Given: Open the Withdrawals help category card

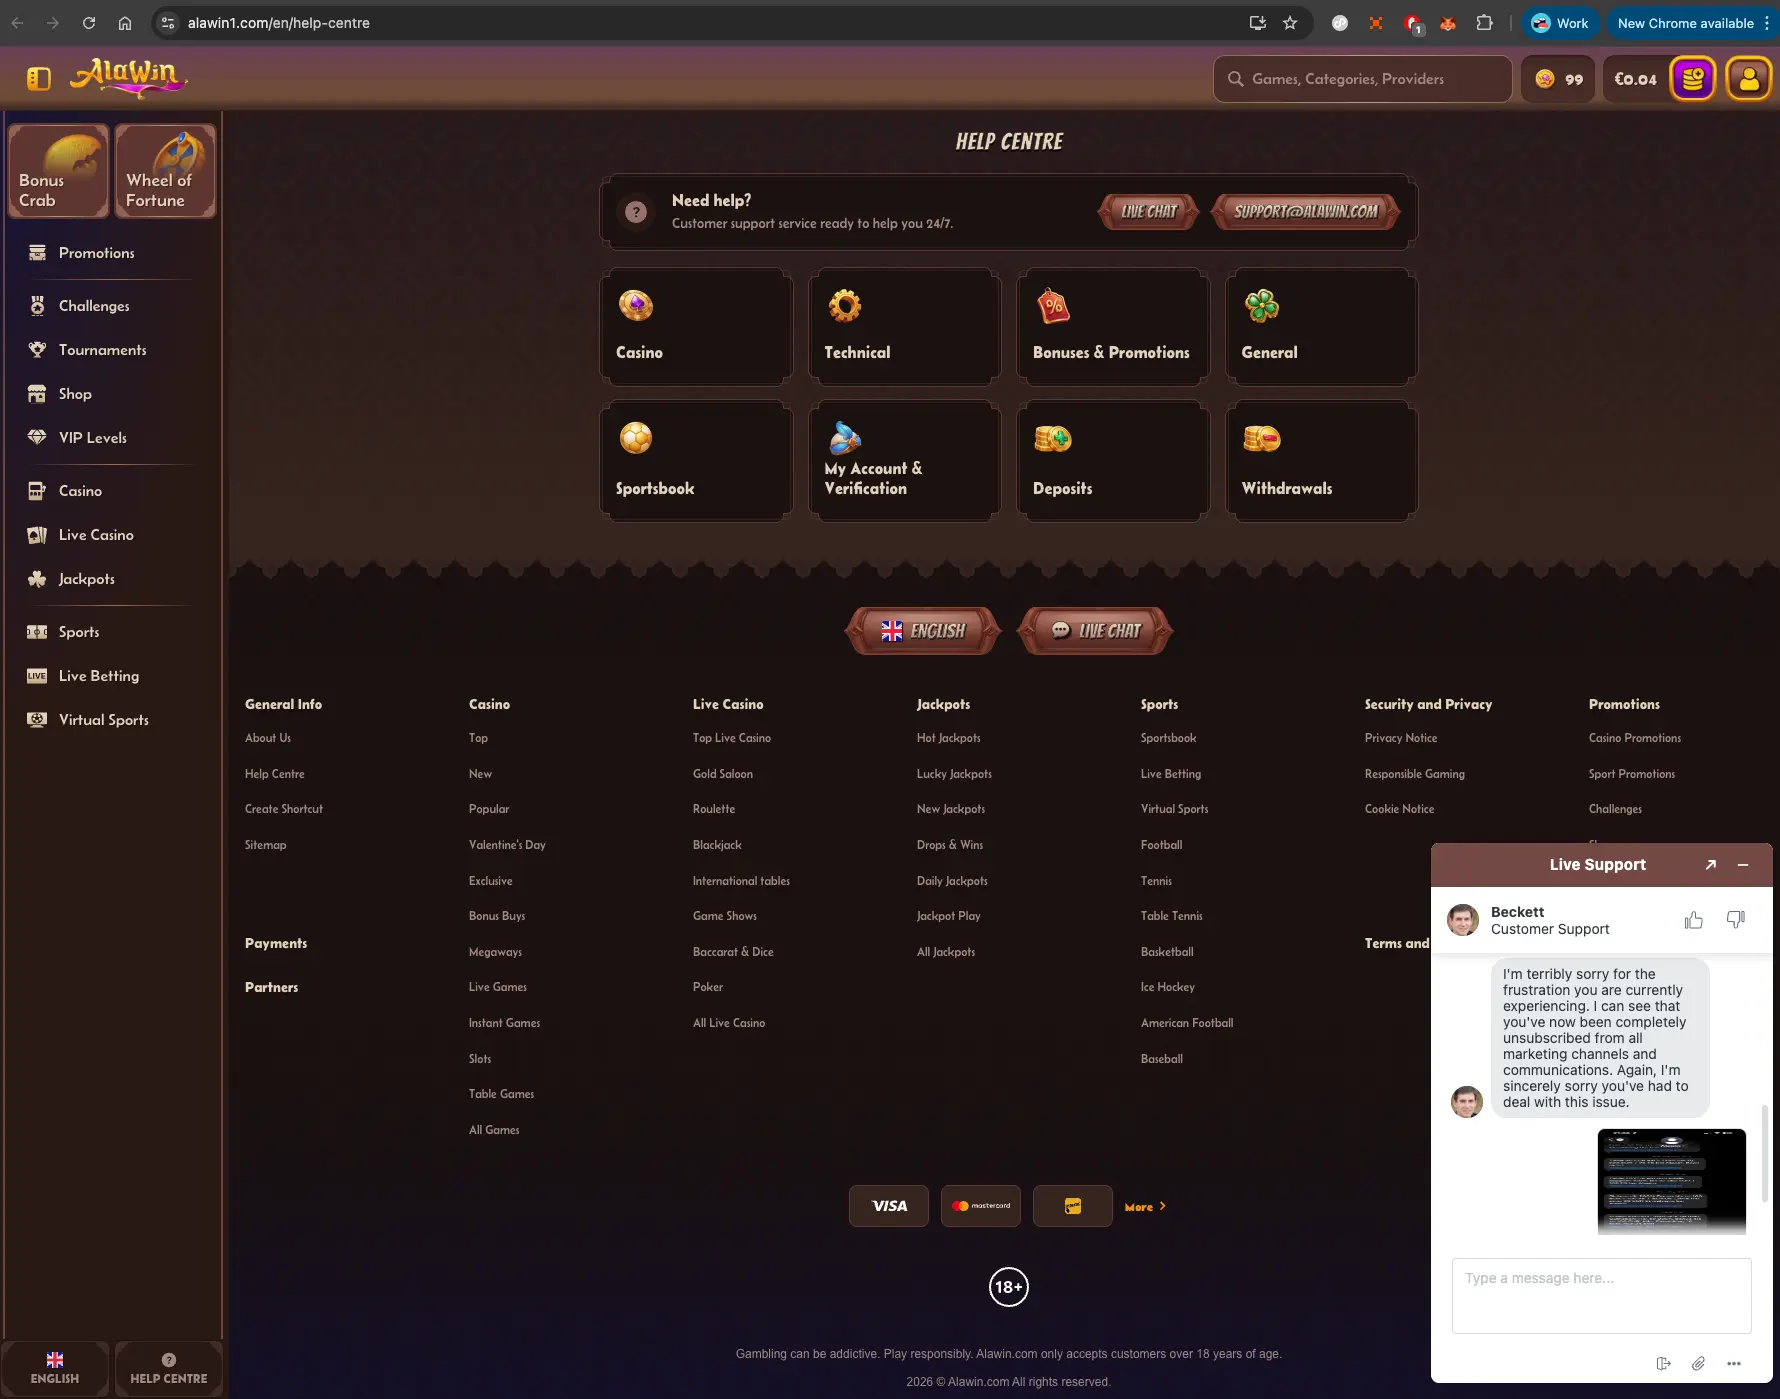Looking at the screenshot, I should pyautogui.click(x=1321, y=461).
